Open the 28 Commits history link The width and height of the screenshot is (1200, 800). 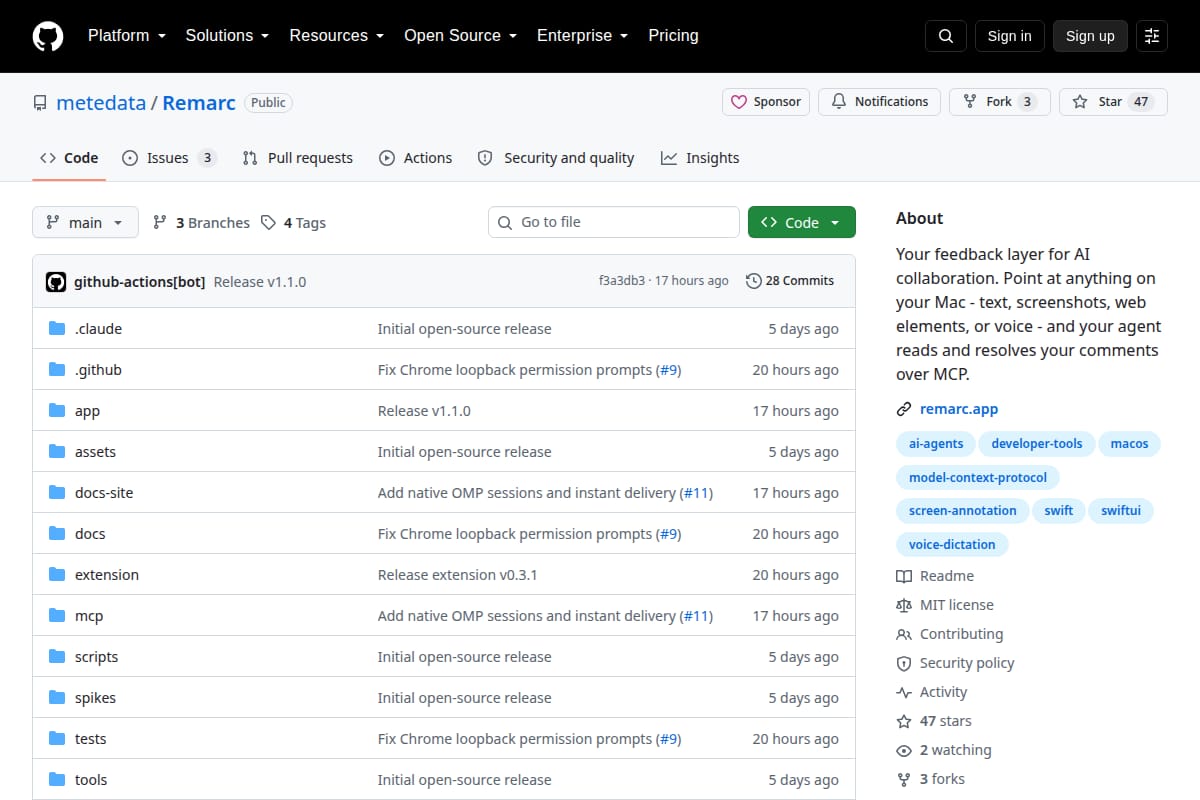coord(790,281)
